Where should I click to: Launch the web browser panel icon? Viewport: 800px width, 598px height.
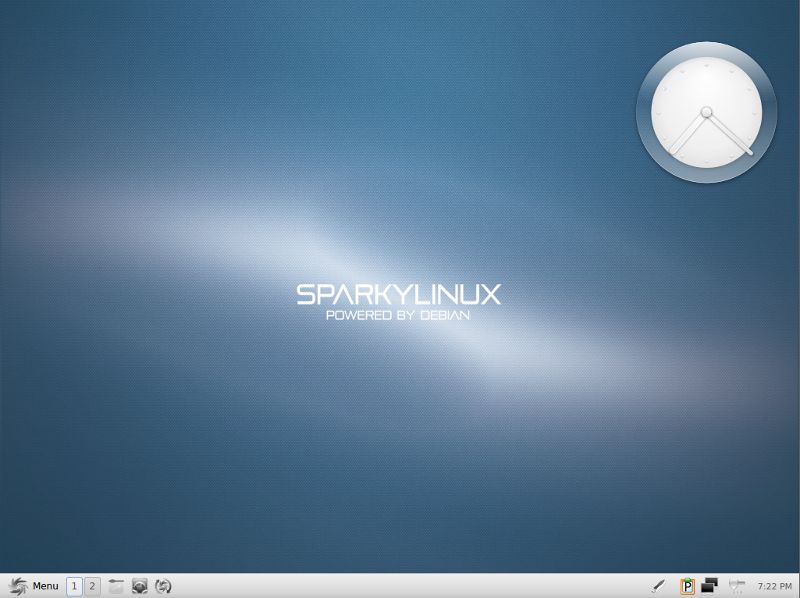[140, 586]
